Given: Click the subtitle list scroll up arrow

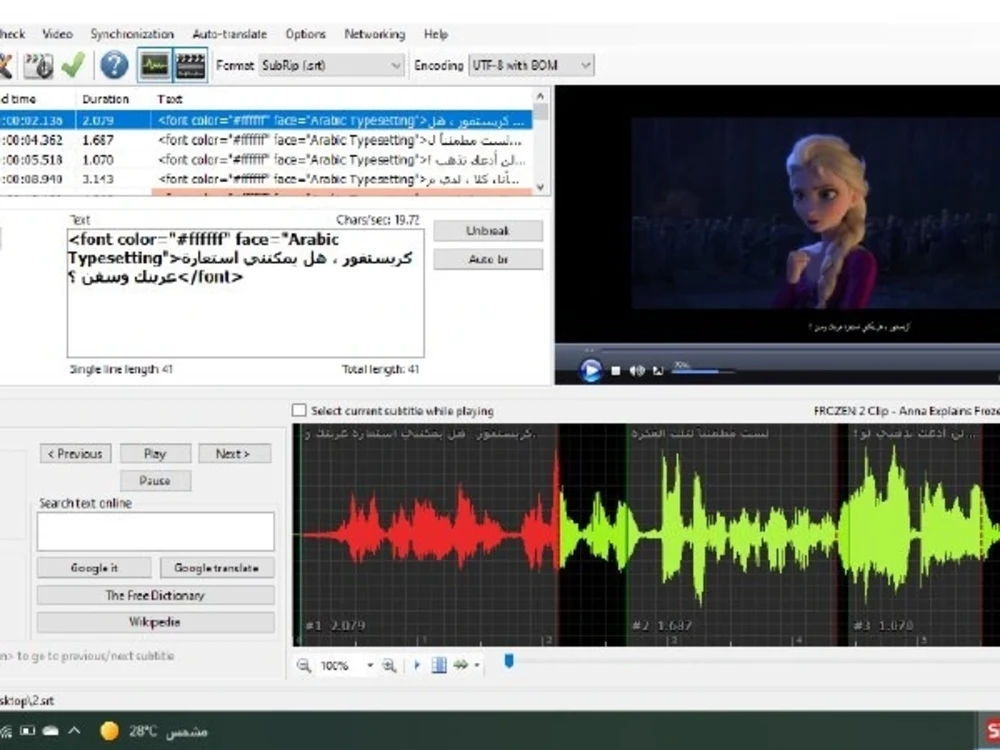Looking at the screenshot, I should (x=541, y=97).
